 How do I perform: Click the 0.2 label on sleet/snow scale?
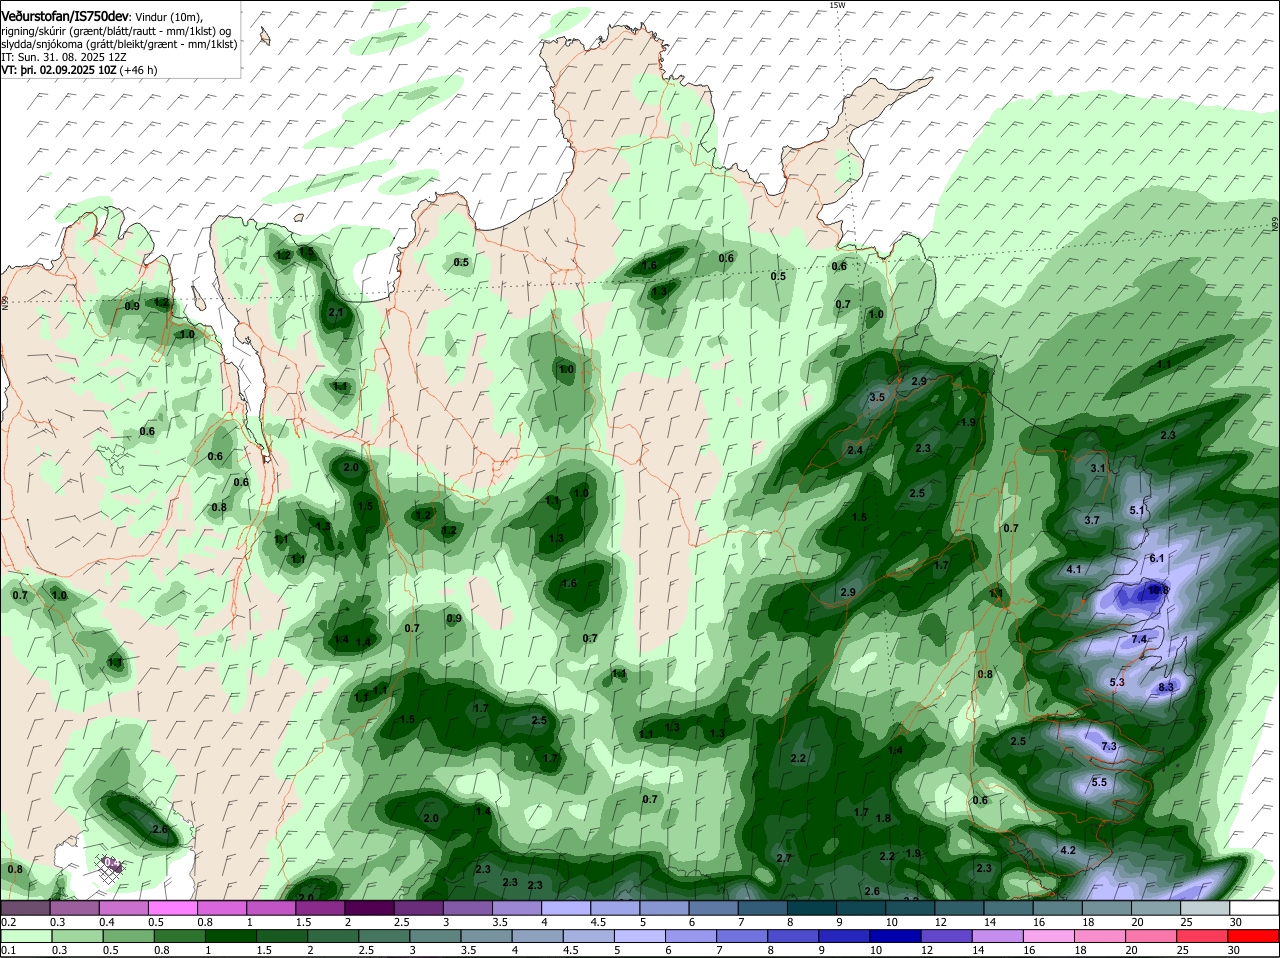8,922
